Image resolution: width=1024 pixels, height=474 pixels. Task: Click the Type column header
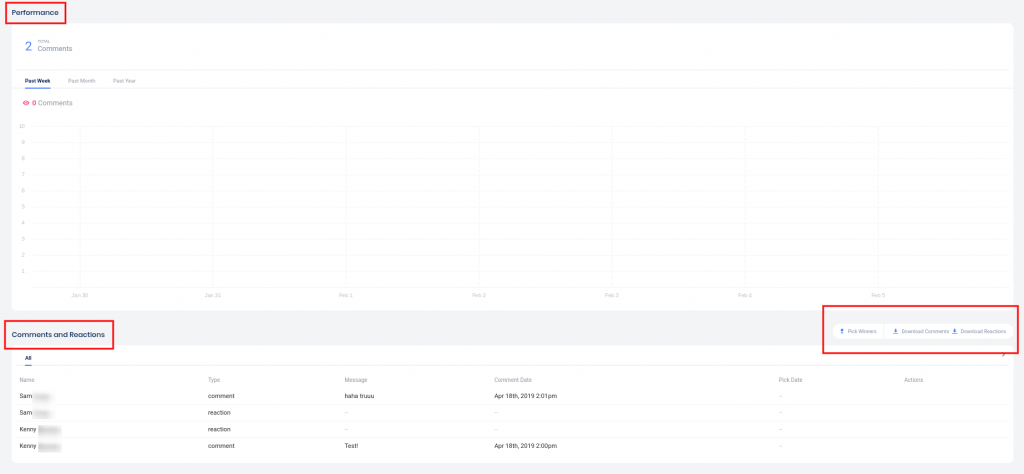[x=214, y=380]
